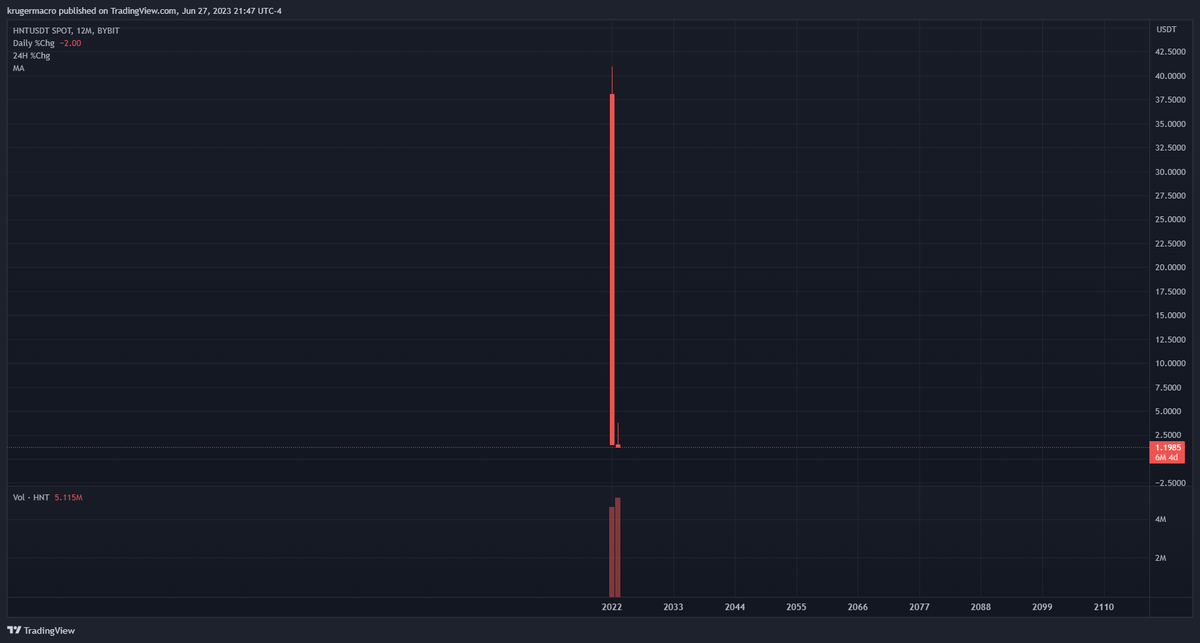Click the -2.00 Daily %Chg value
Viewport: 1200px width, 643px height.
click(69, 43)
